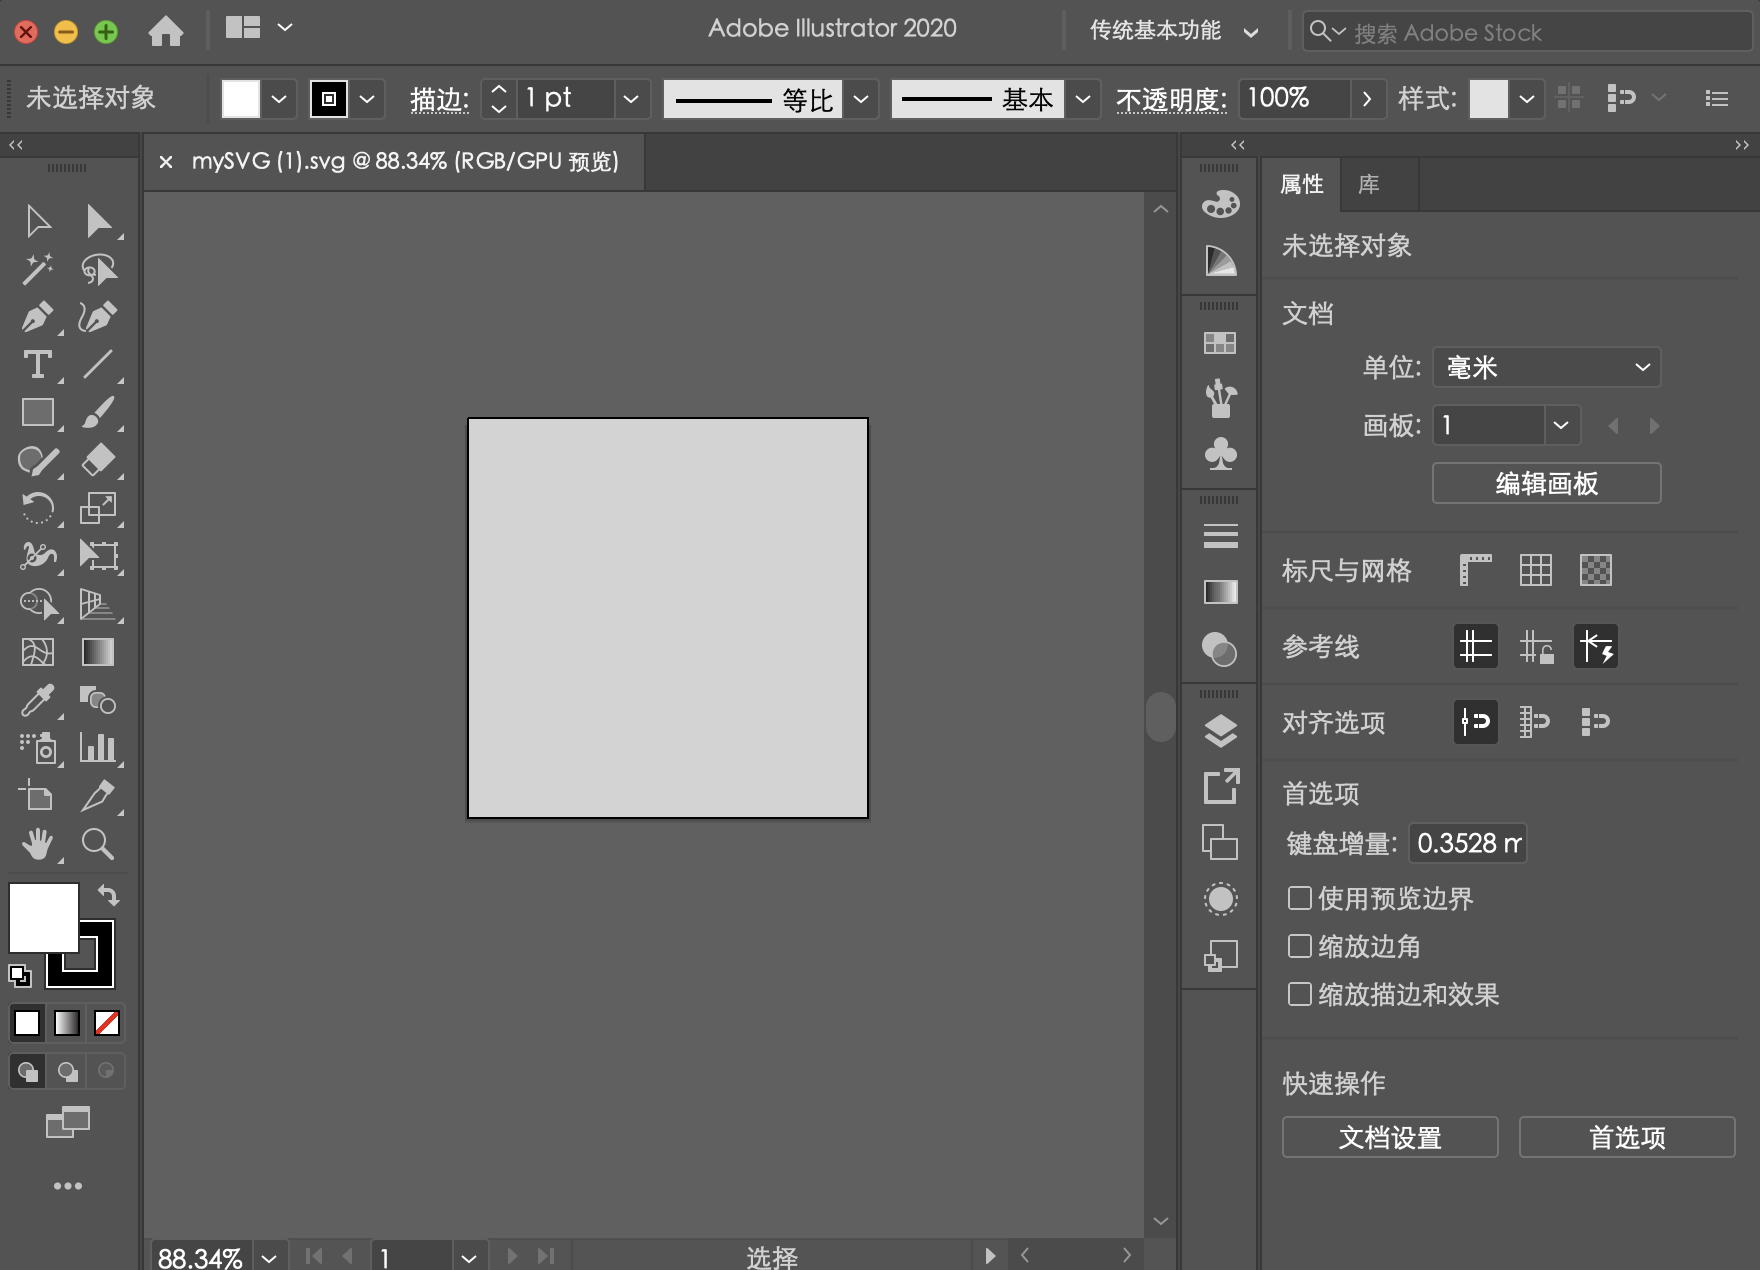
Task: Click the white fill swatch in toolbox
Action: [x=43, y=917]
